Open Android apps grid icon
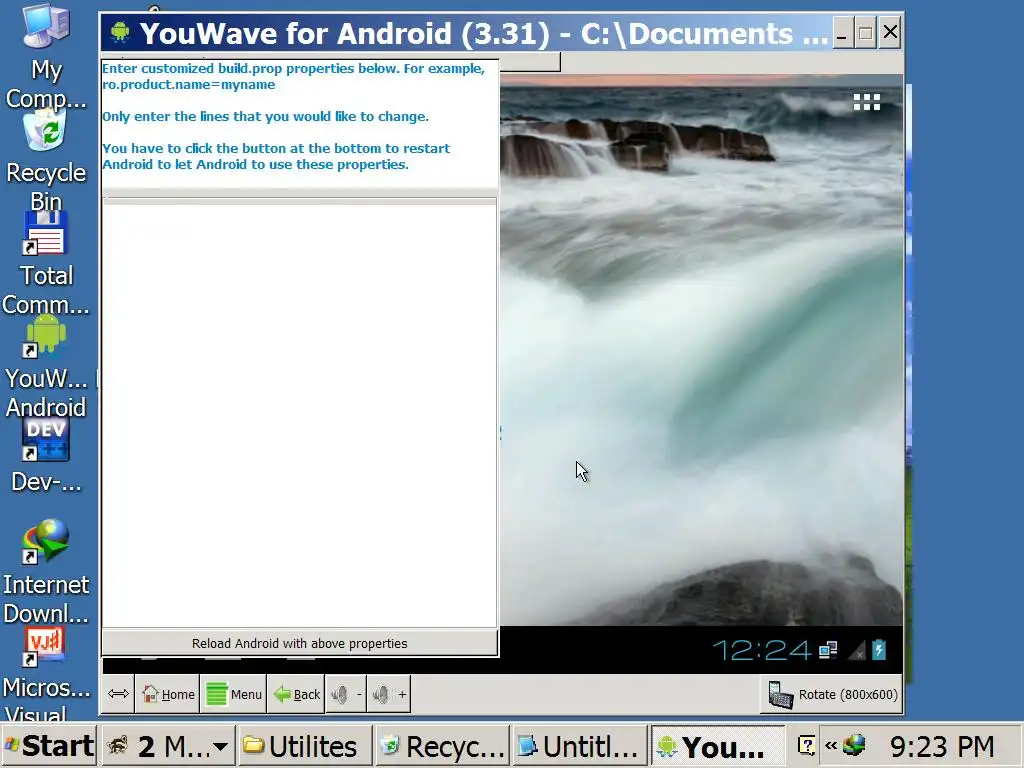The image size is (1024, 768). (867, 102)
